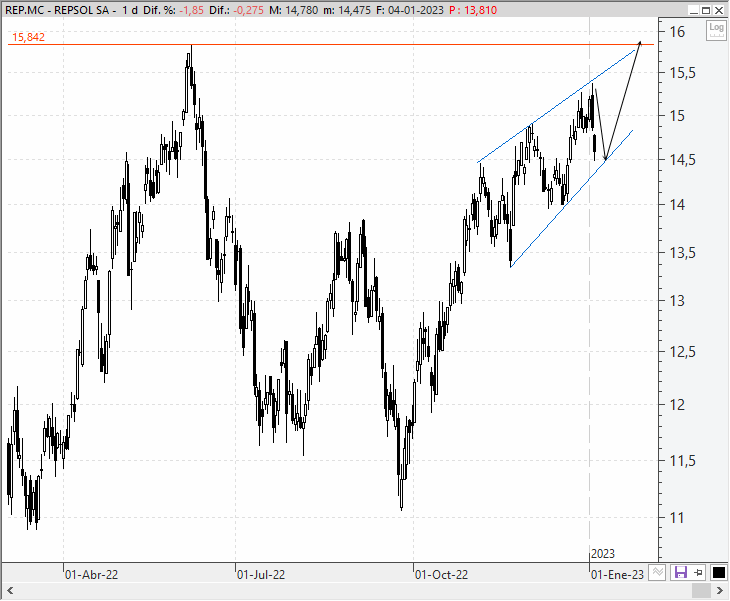Click the 12 price axis label

[x=677, y=405]
